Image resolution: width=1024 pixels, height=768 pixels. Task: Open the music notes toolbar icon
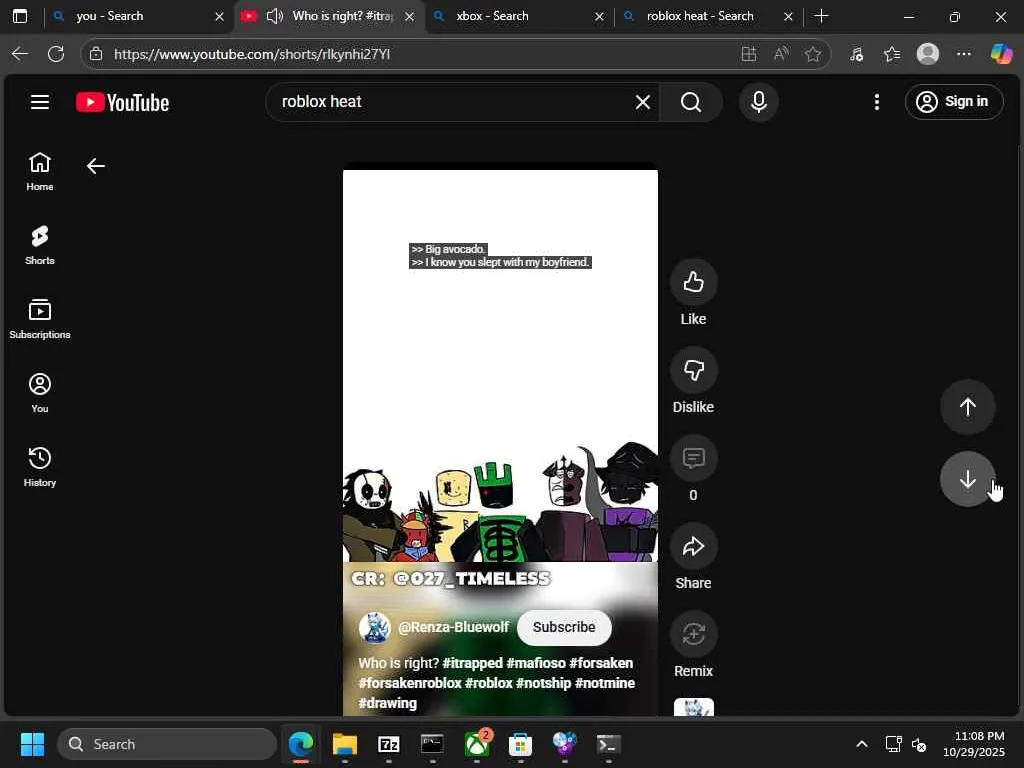(856, 54)
